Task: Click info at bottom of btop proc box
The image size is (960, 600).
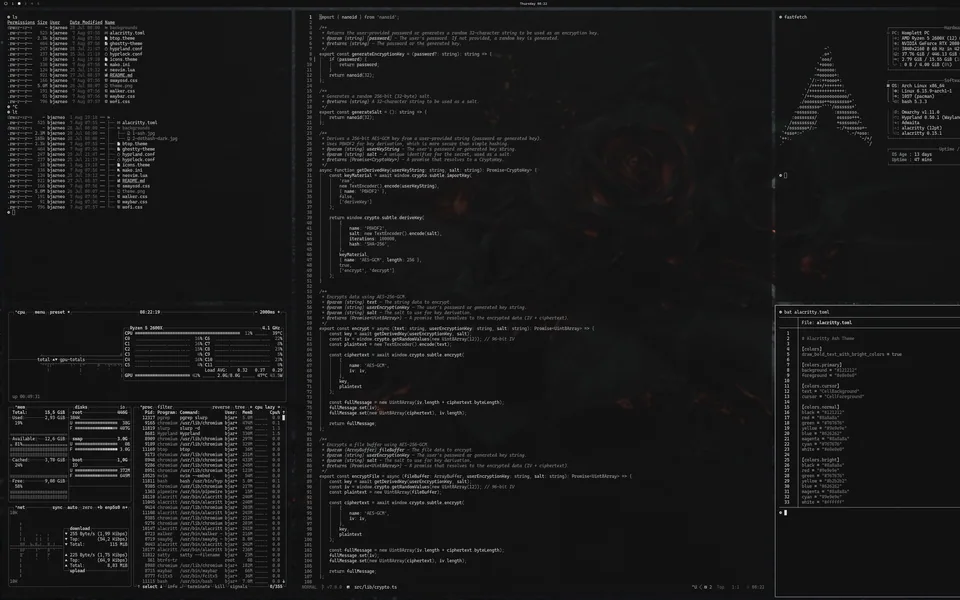Action: point(173,587)
